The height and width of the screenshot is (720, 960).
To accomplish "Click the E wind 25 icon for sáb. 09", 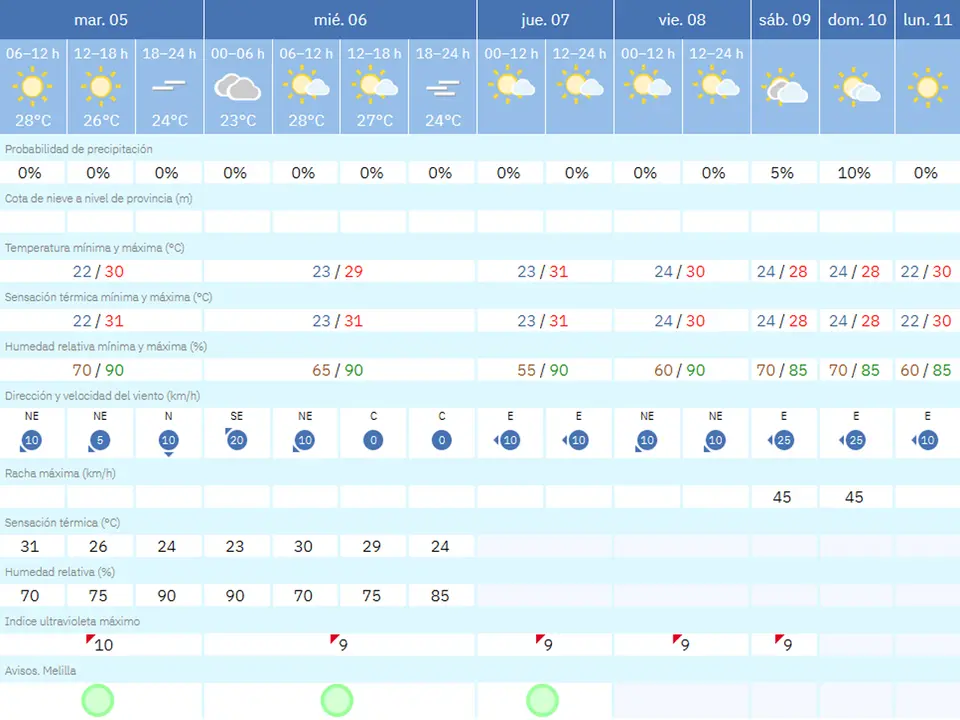I will click(x=782, y=440).
